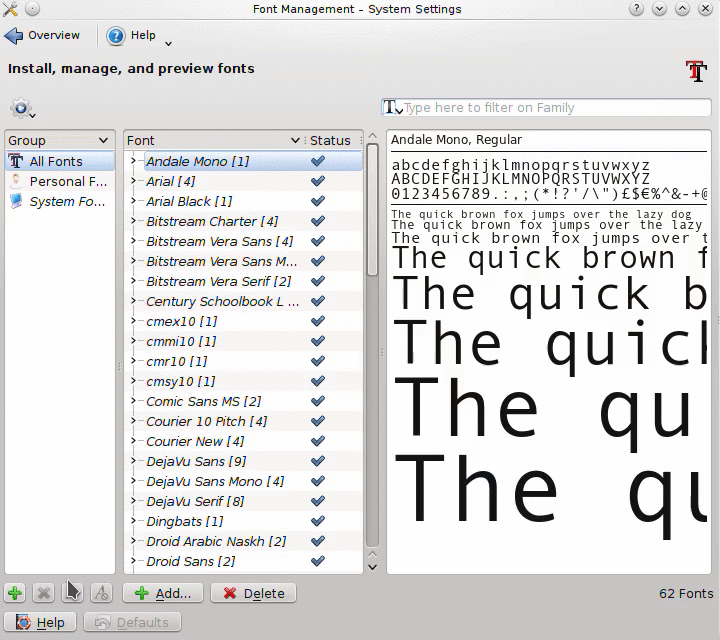
Task: Toggle status check of Andale Mono
Action: coord(318,161)
